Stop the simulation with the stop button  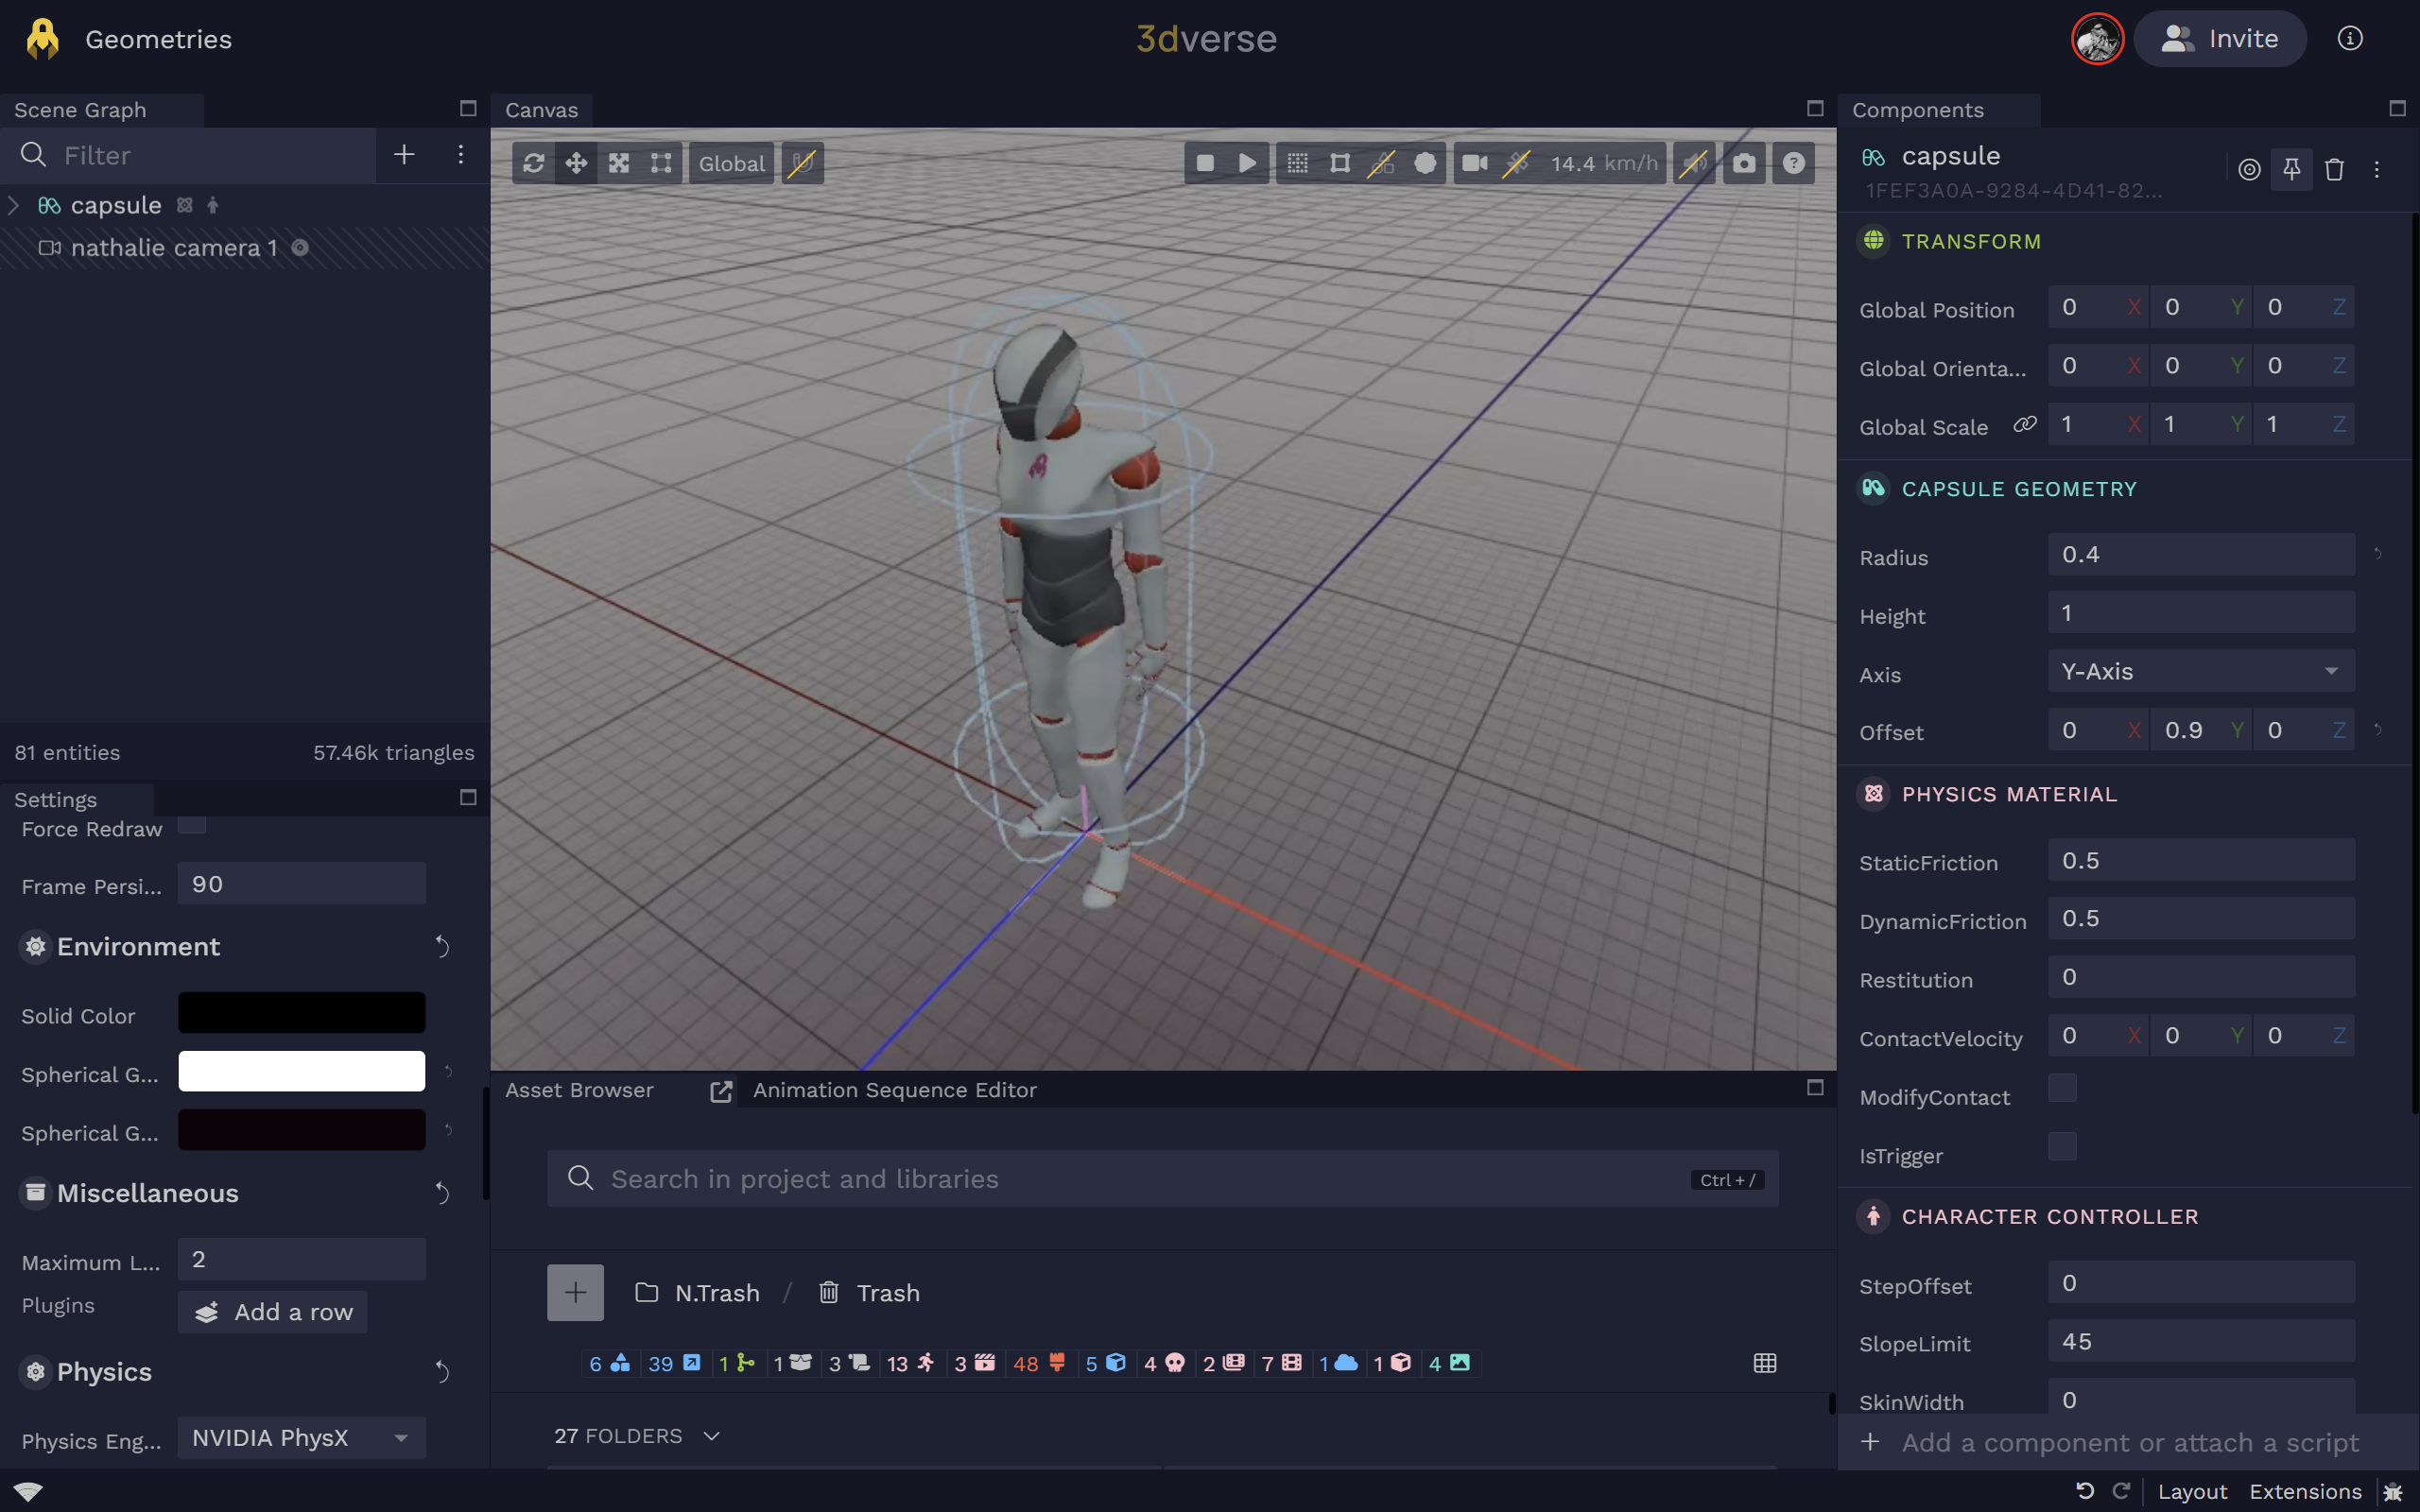1205,163
